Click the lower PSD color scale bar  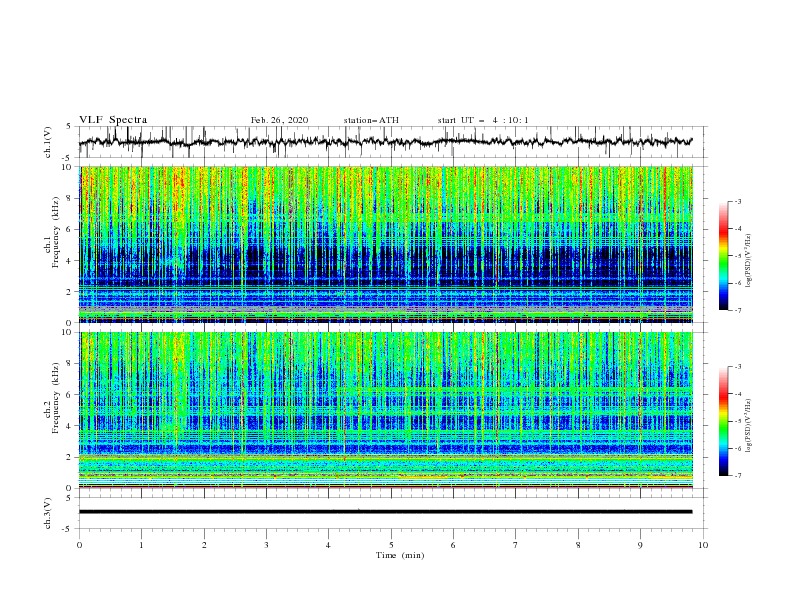coord(724,421)
